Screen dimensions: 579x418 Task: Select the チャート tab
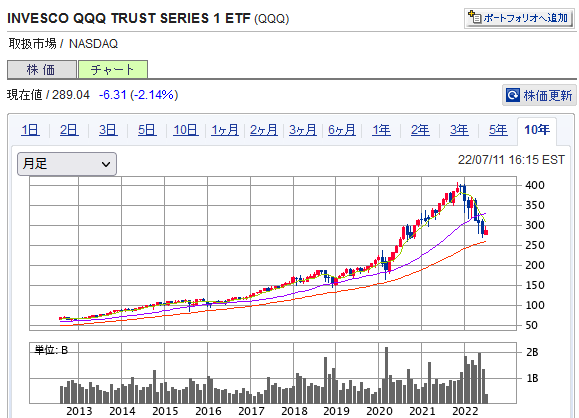[x=113, y=69]
